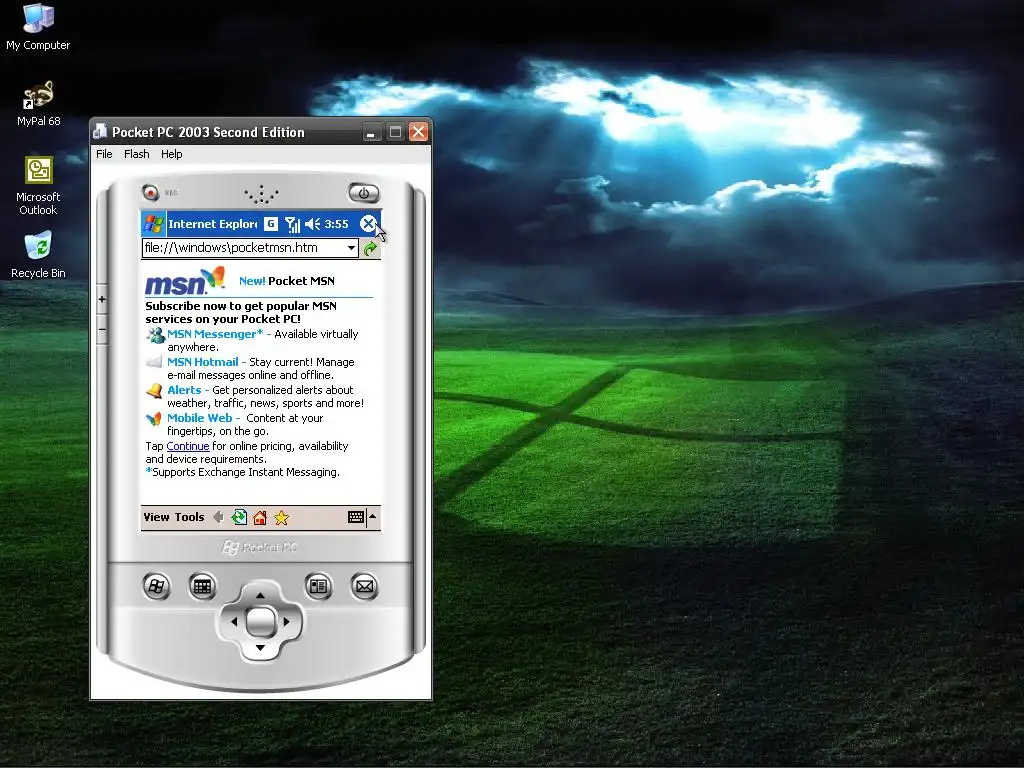This screenshot has height=768, width=1024.
Task: Click the D-pad down arrow
Action: tap(261, 648)
